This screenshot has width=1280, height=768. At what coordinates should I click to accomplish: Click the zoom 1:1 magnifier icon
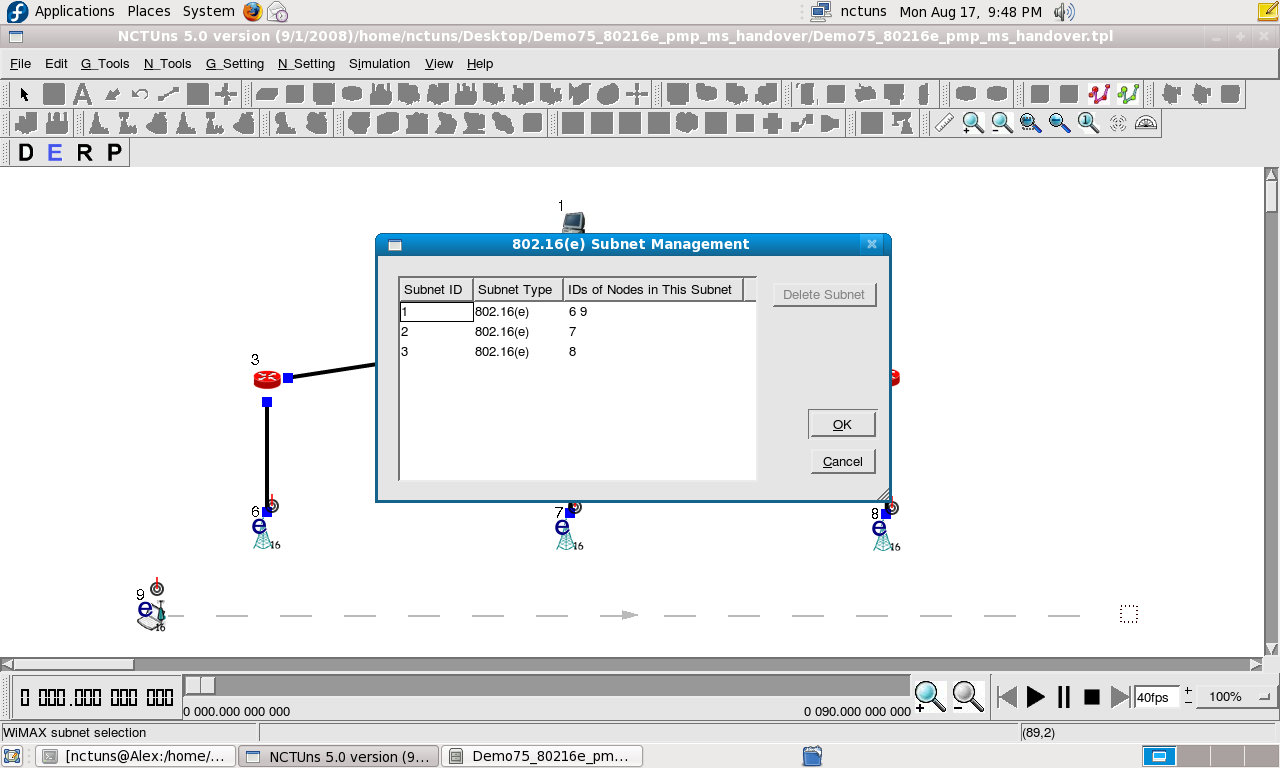(x=1088, y=123)
